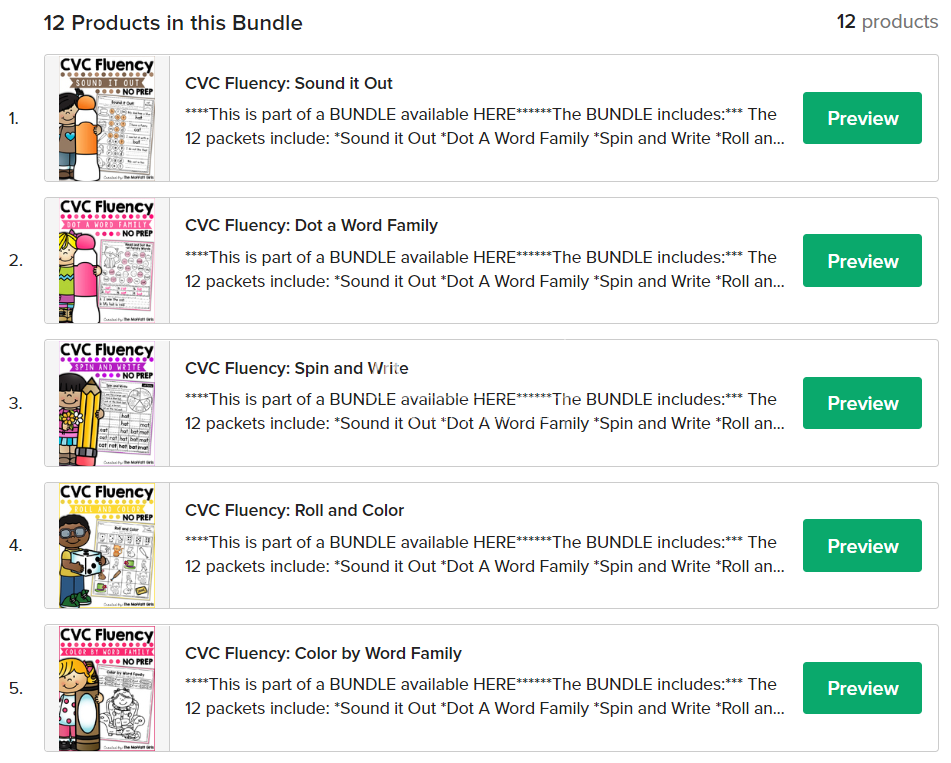The height and width of the screenshot is (763, 951).
Task: Open the CVC Fluency: Sound it Out title
Action: point(289,83)
